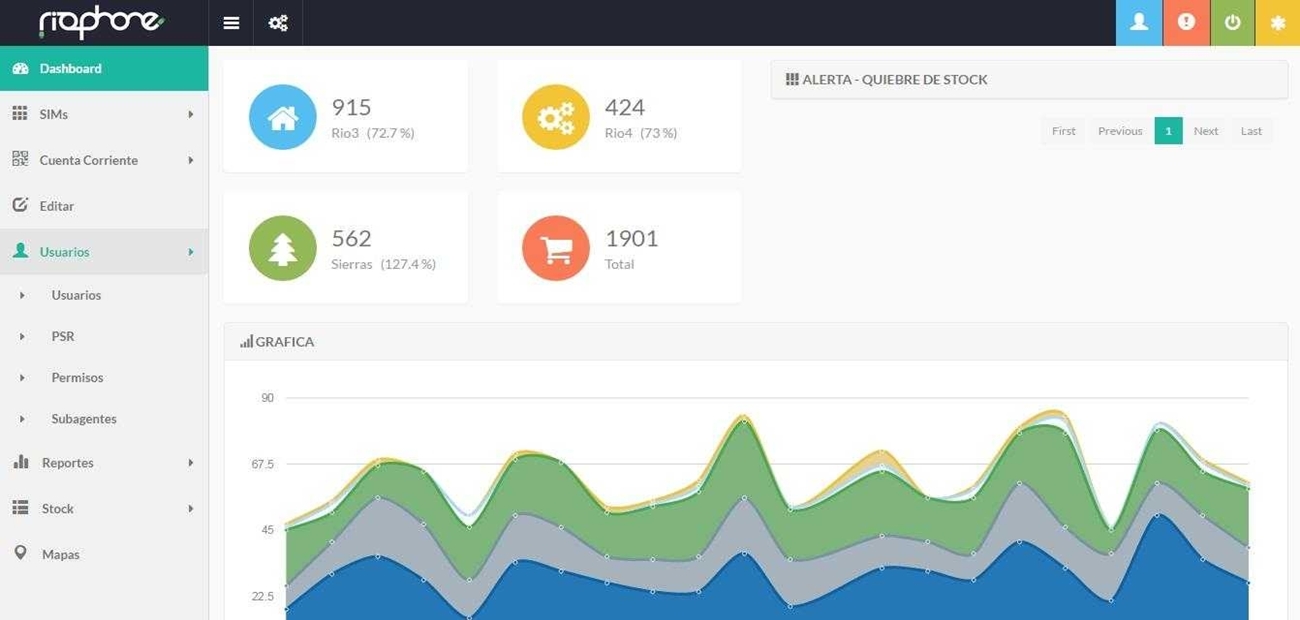
Task: Click the 67.5 axis label on chart
Action: coord(262,464)
